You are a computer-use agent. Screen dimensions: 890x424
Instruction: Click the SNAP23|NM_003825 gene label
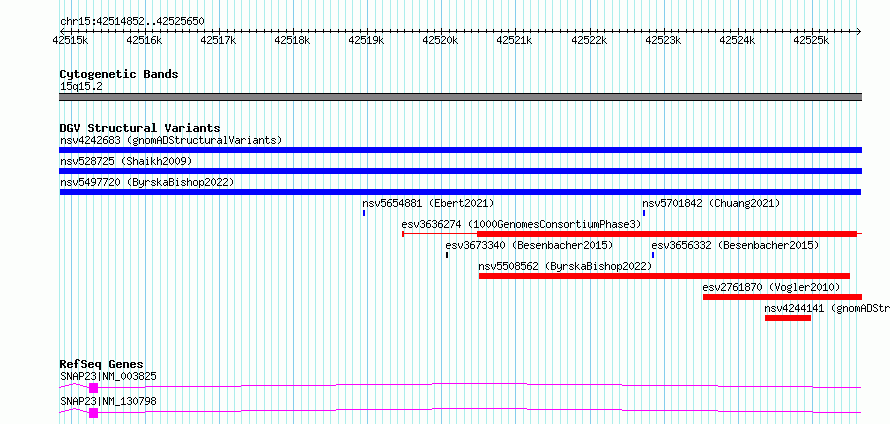(x=108, y=376)
